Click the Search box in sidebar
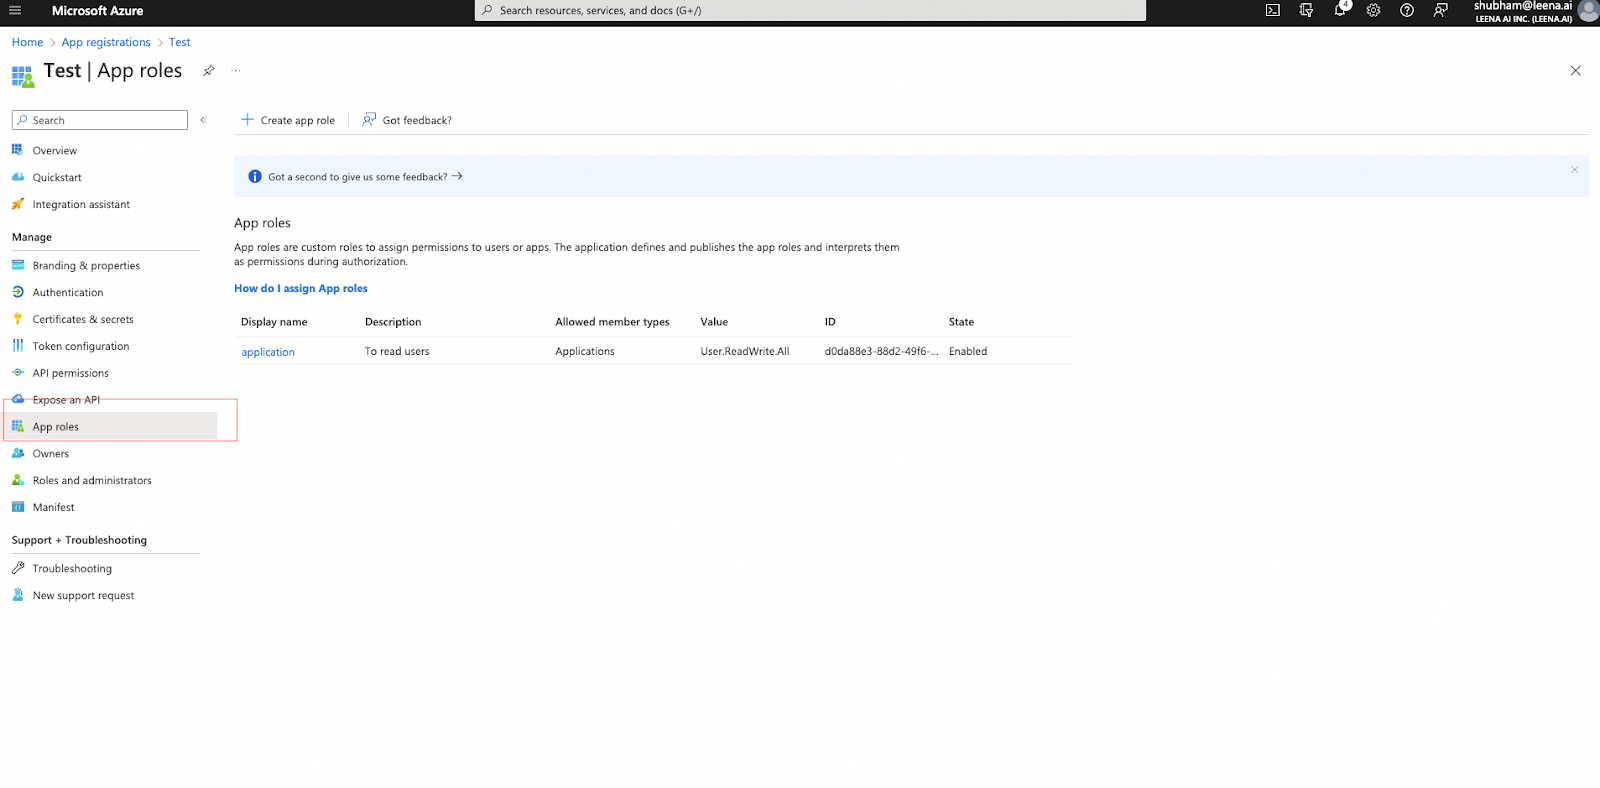1600x788 pixels. (x=100, y=120)
